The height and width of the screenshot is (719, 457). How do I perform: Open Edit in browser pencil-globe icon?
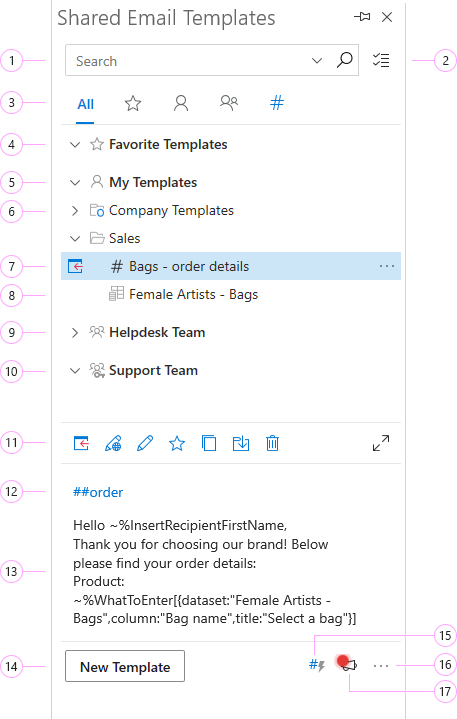(113, 443)
